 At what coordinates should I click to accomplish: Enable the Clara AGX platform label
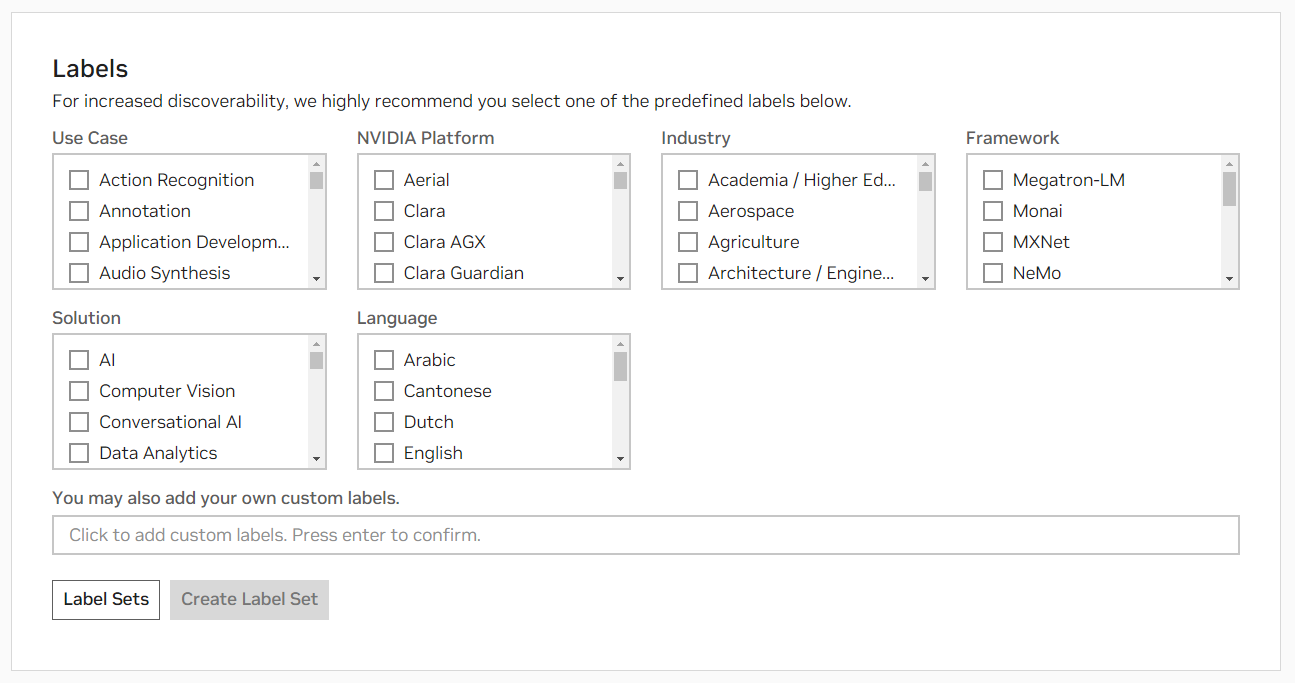pyautogui.click(x=384, y=242)
